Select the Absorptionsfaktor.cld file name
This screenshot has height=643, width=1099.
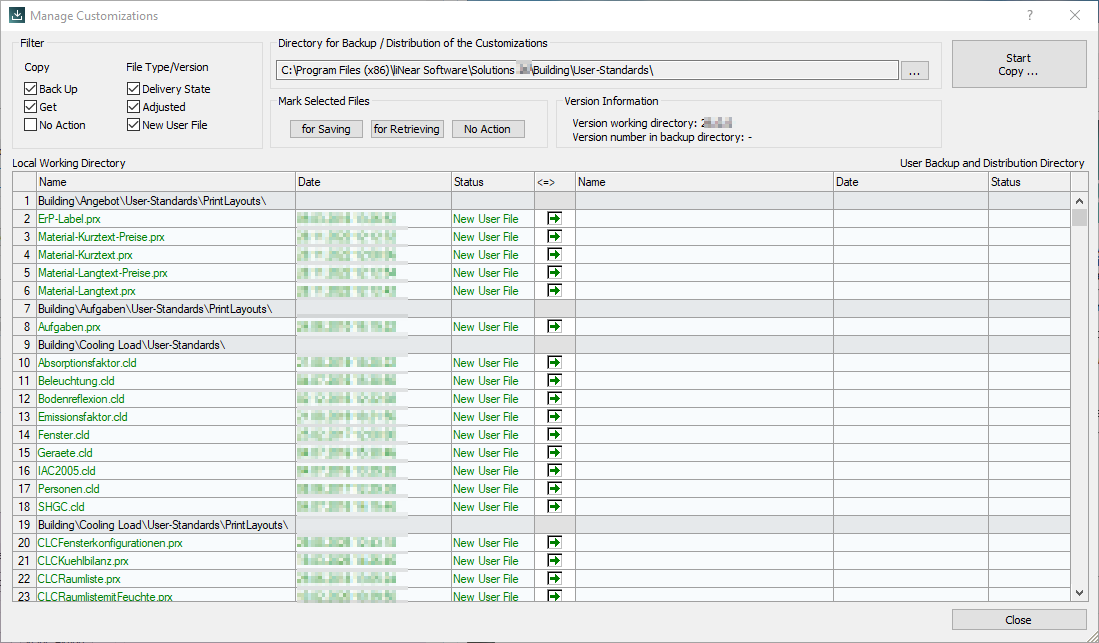coord(87,363)
